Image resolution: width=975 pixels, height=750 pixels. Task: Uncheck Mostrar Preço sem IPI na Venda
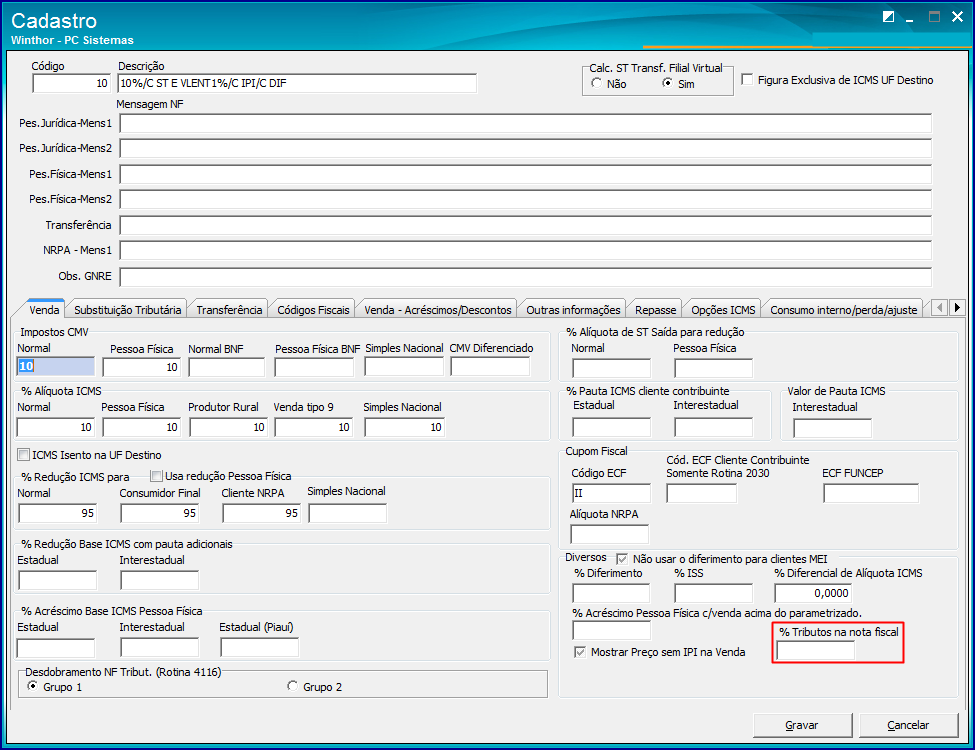[580, 652]
